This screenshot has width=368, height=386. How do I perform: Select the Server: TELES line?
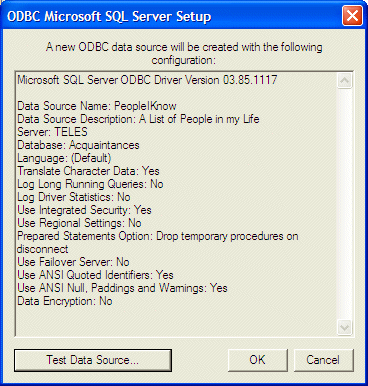(52, 132)
